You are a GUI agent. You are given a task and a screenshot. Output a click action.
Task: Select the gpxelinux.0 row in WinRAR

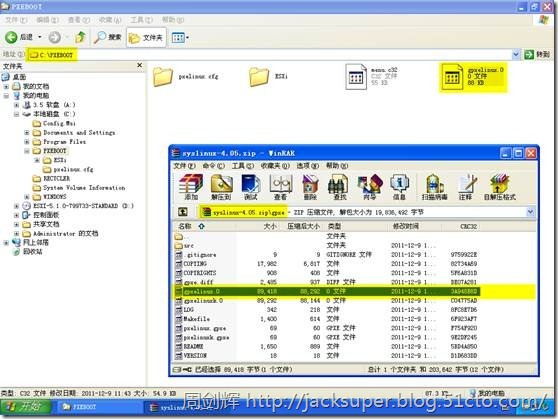327,292
